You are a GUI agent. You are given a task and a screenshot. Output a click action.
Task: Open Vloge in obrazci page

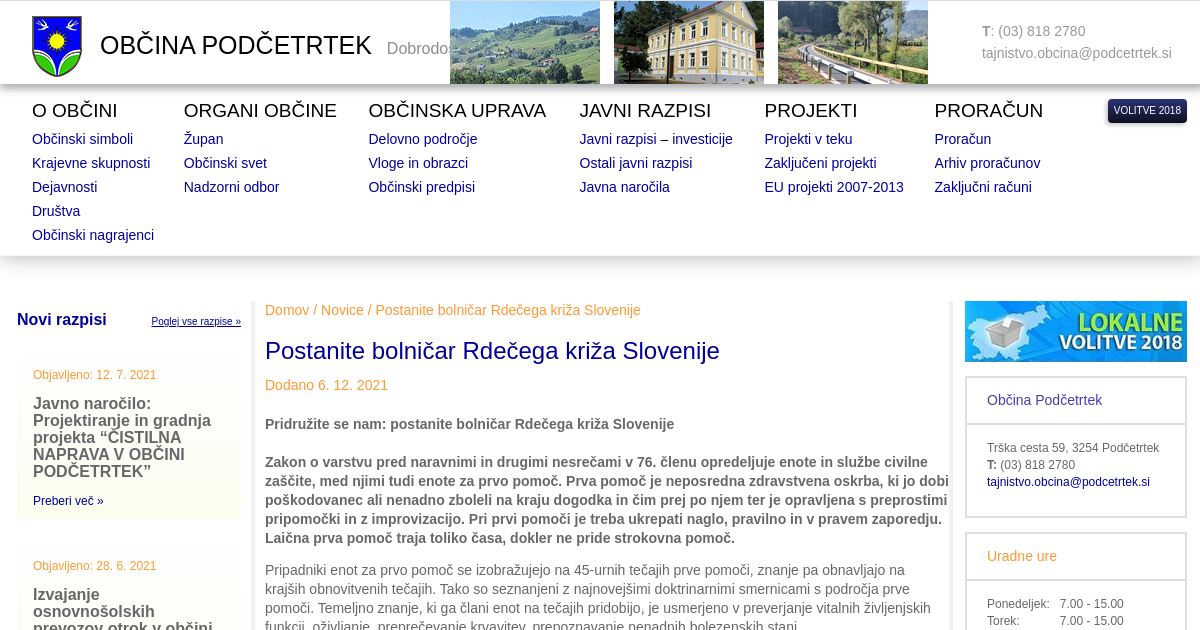coord(418,163)
